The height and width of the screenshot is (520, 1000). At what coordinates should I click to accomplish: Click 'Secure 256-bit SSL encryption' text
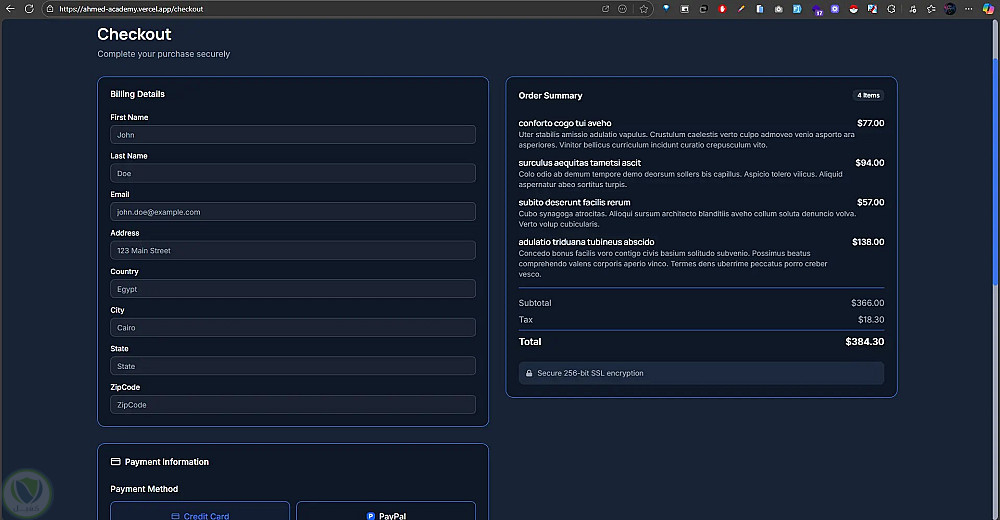pyautogui.click(x=590, y=373)
